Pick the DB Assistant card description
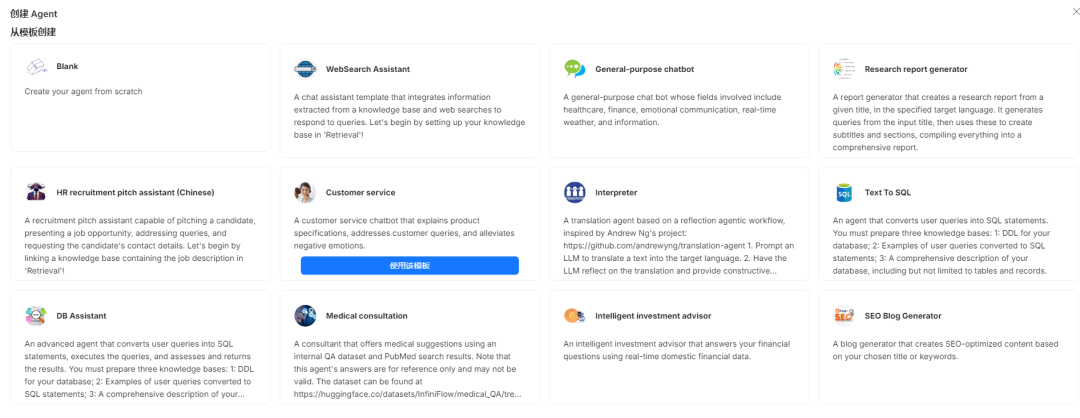 click(139, 368)
